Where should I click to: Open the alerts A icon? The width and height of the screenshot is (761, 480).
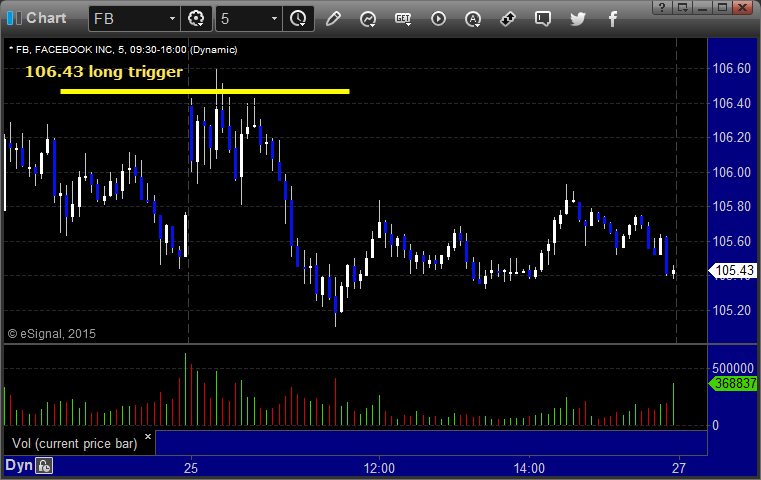473,19
